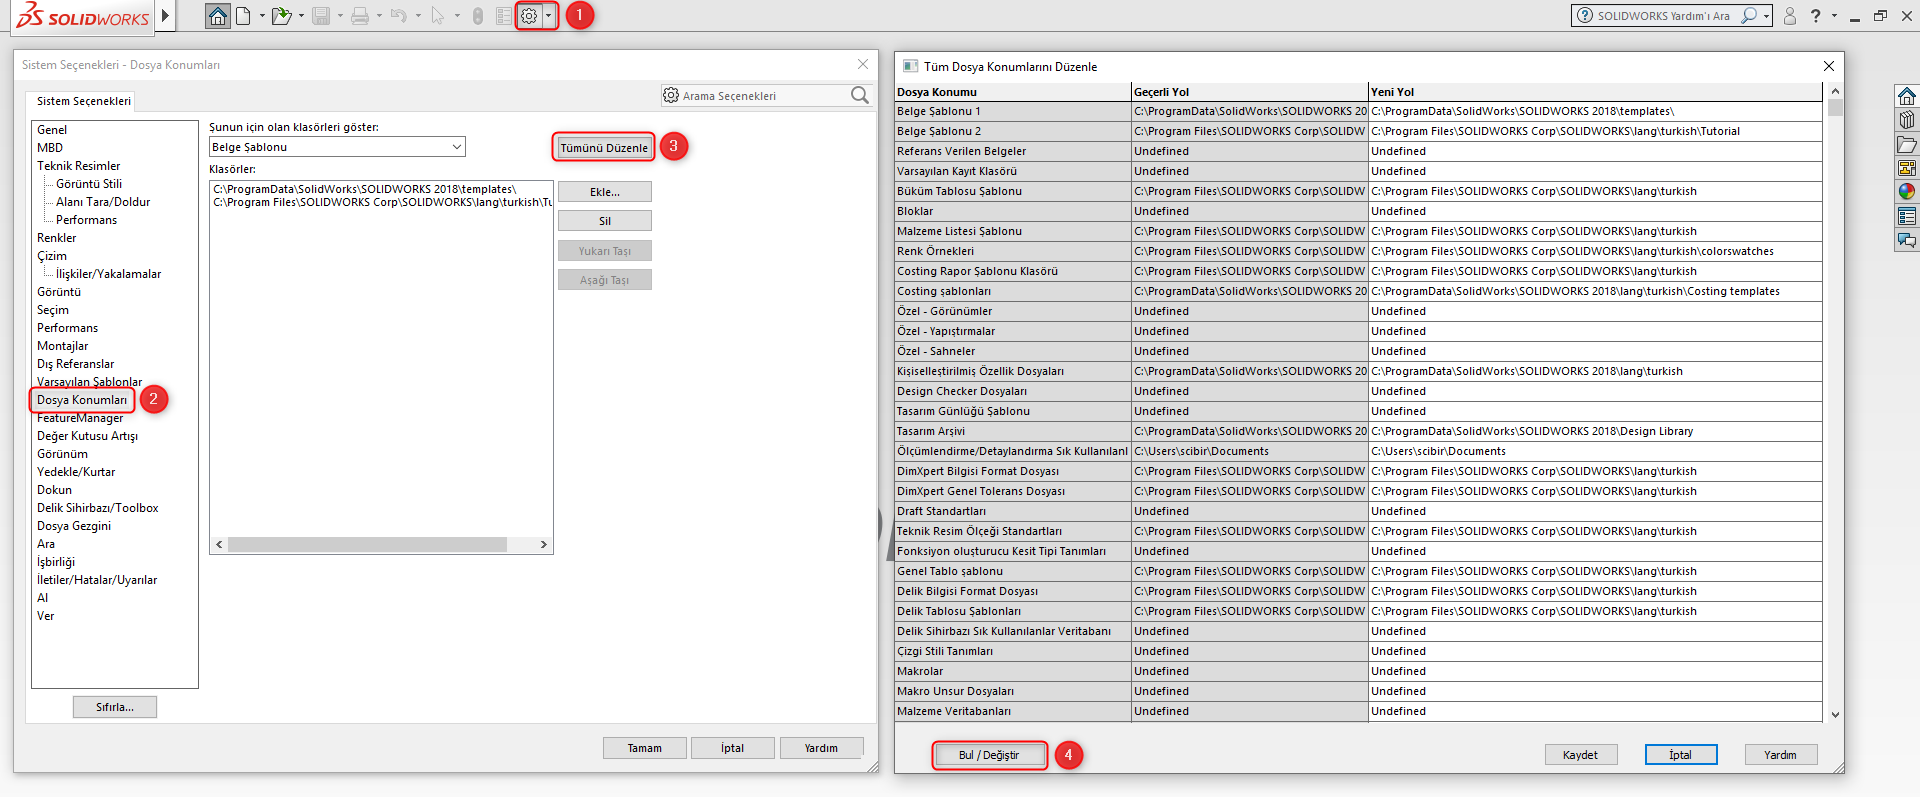Viewport: 1920px width, 797px height.
Task: Open dropdown arrow beside the Options gear
Action: [x=548, y=16]
